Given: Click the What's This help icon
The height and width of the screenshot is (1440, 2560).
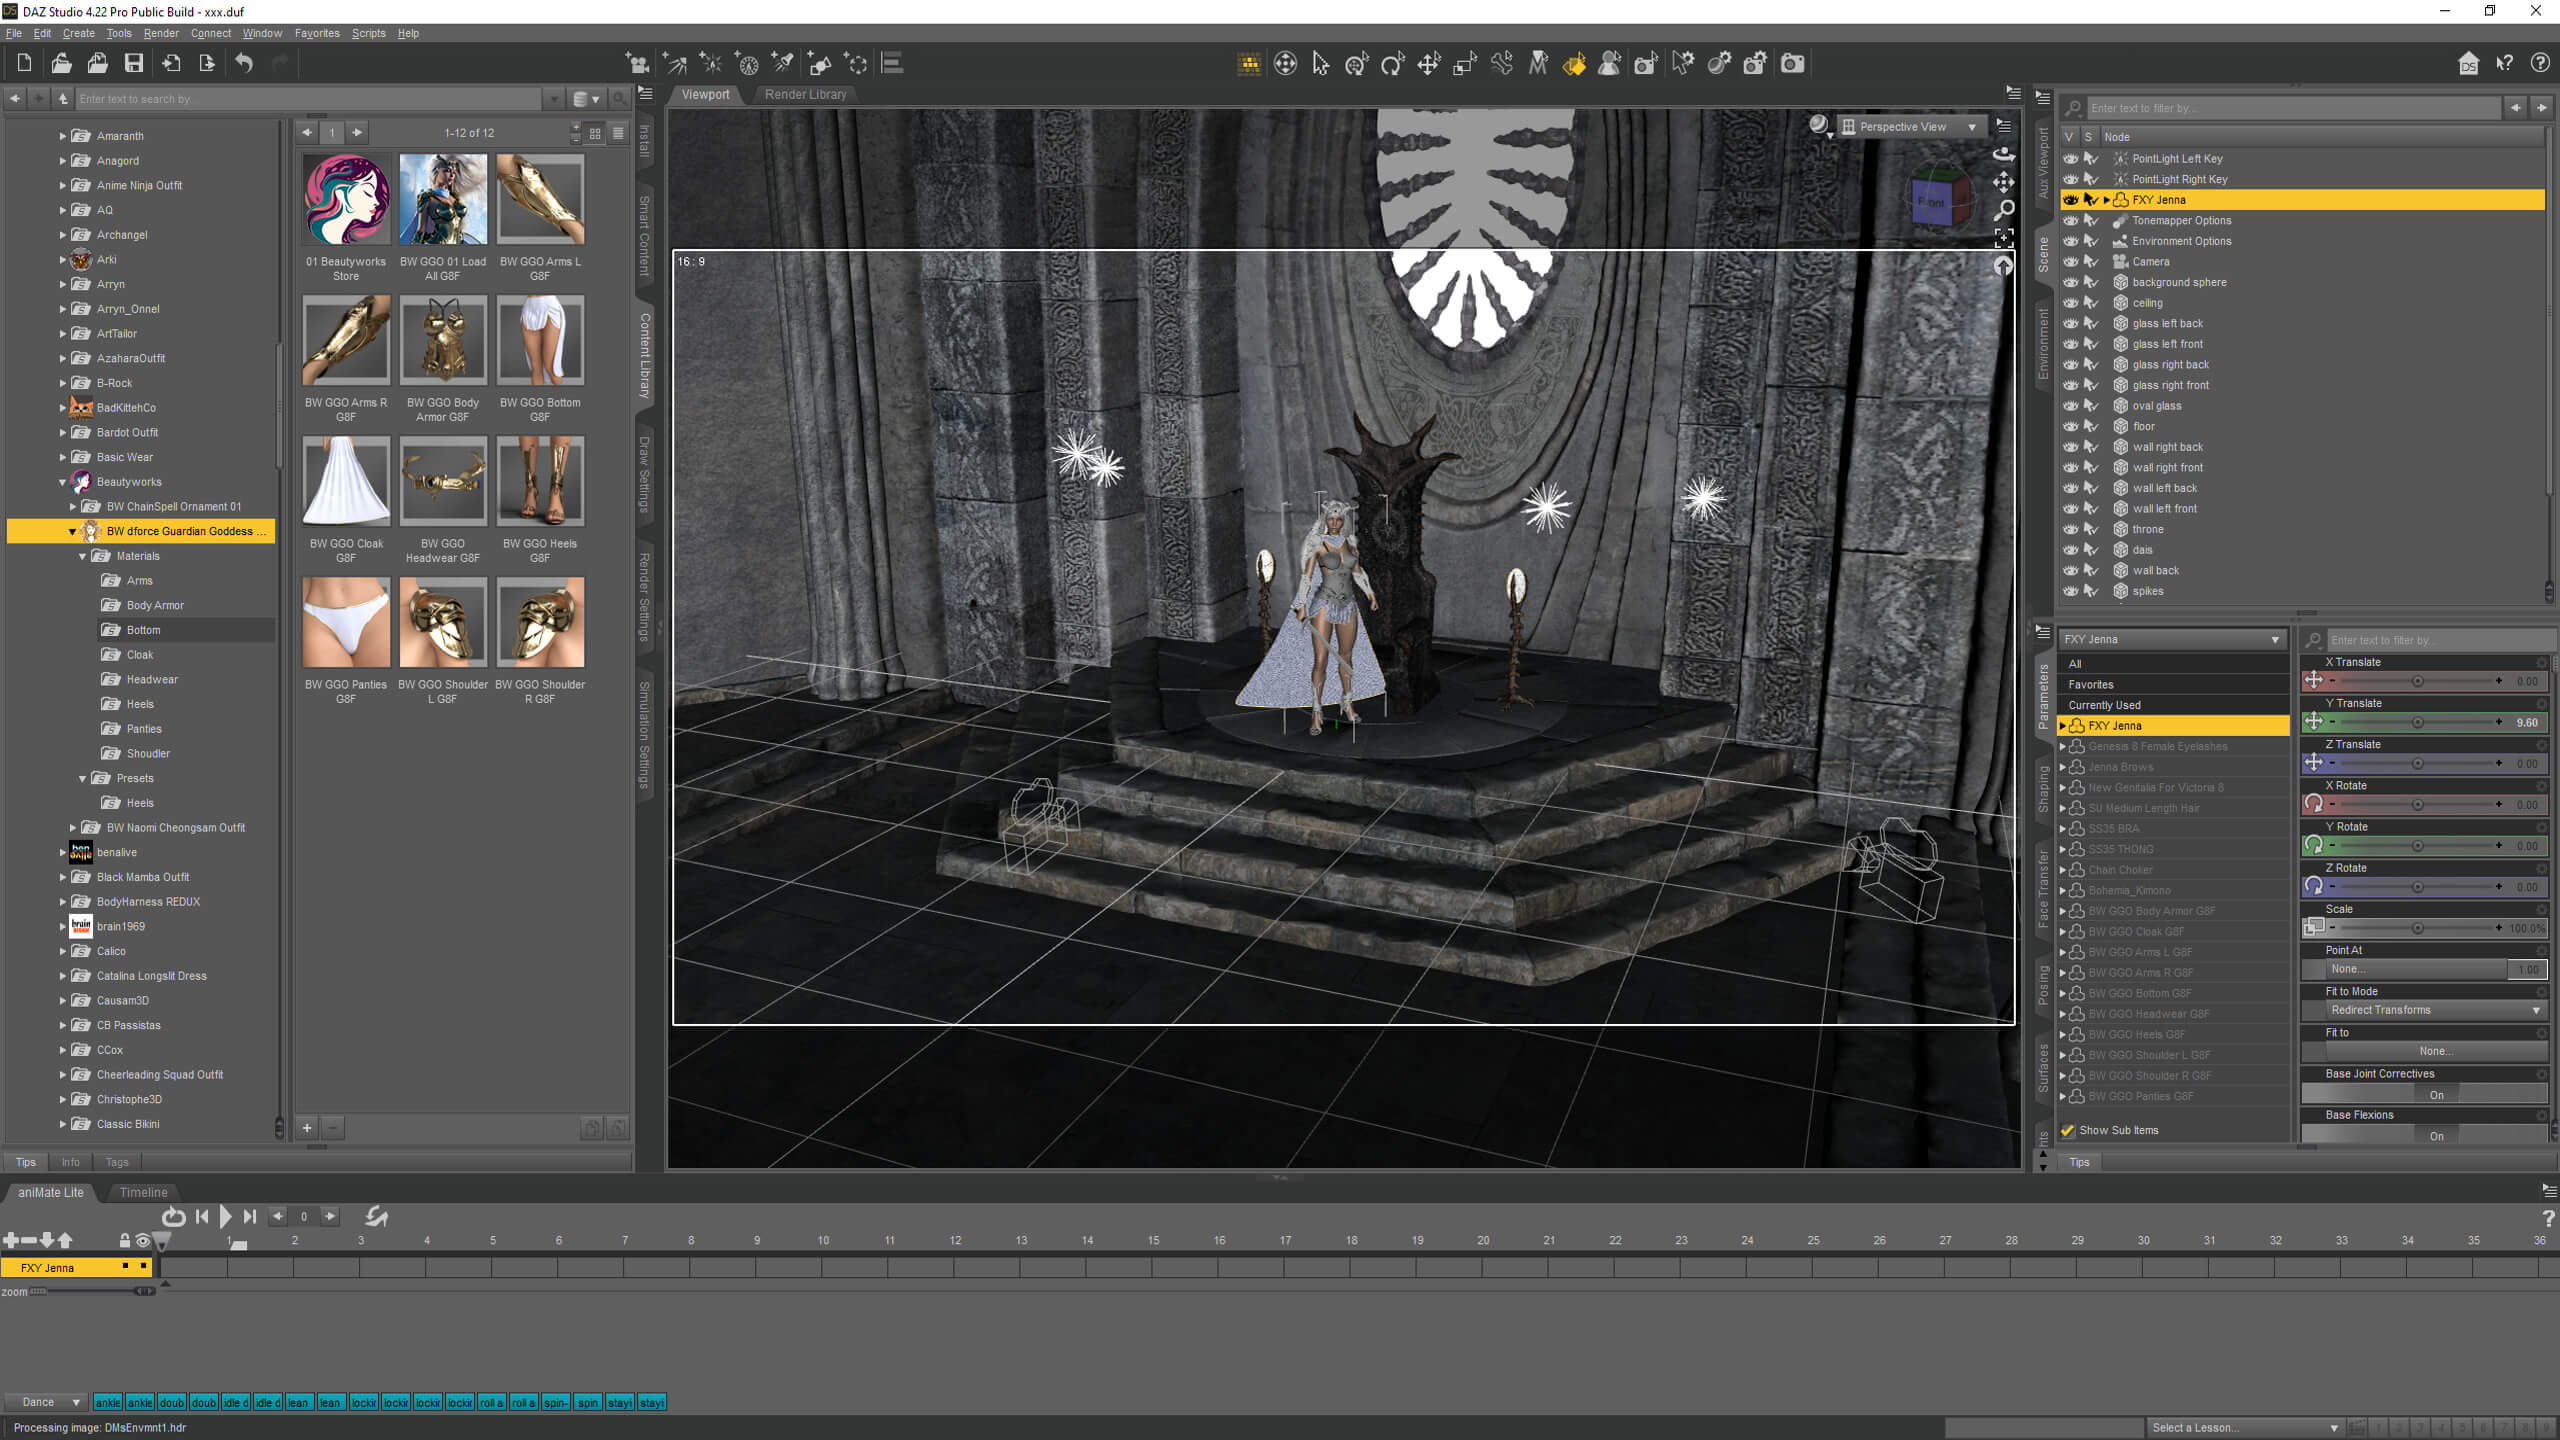Looking at the screenshot, I should 2504,64.
